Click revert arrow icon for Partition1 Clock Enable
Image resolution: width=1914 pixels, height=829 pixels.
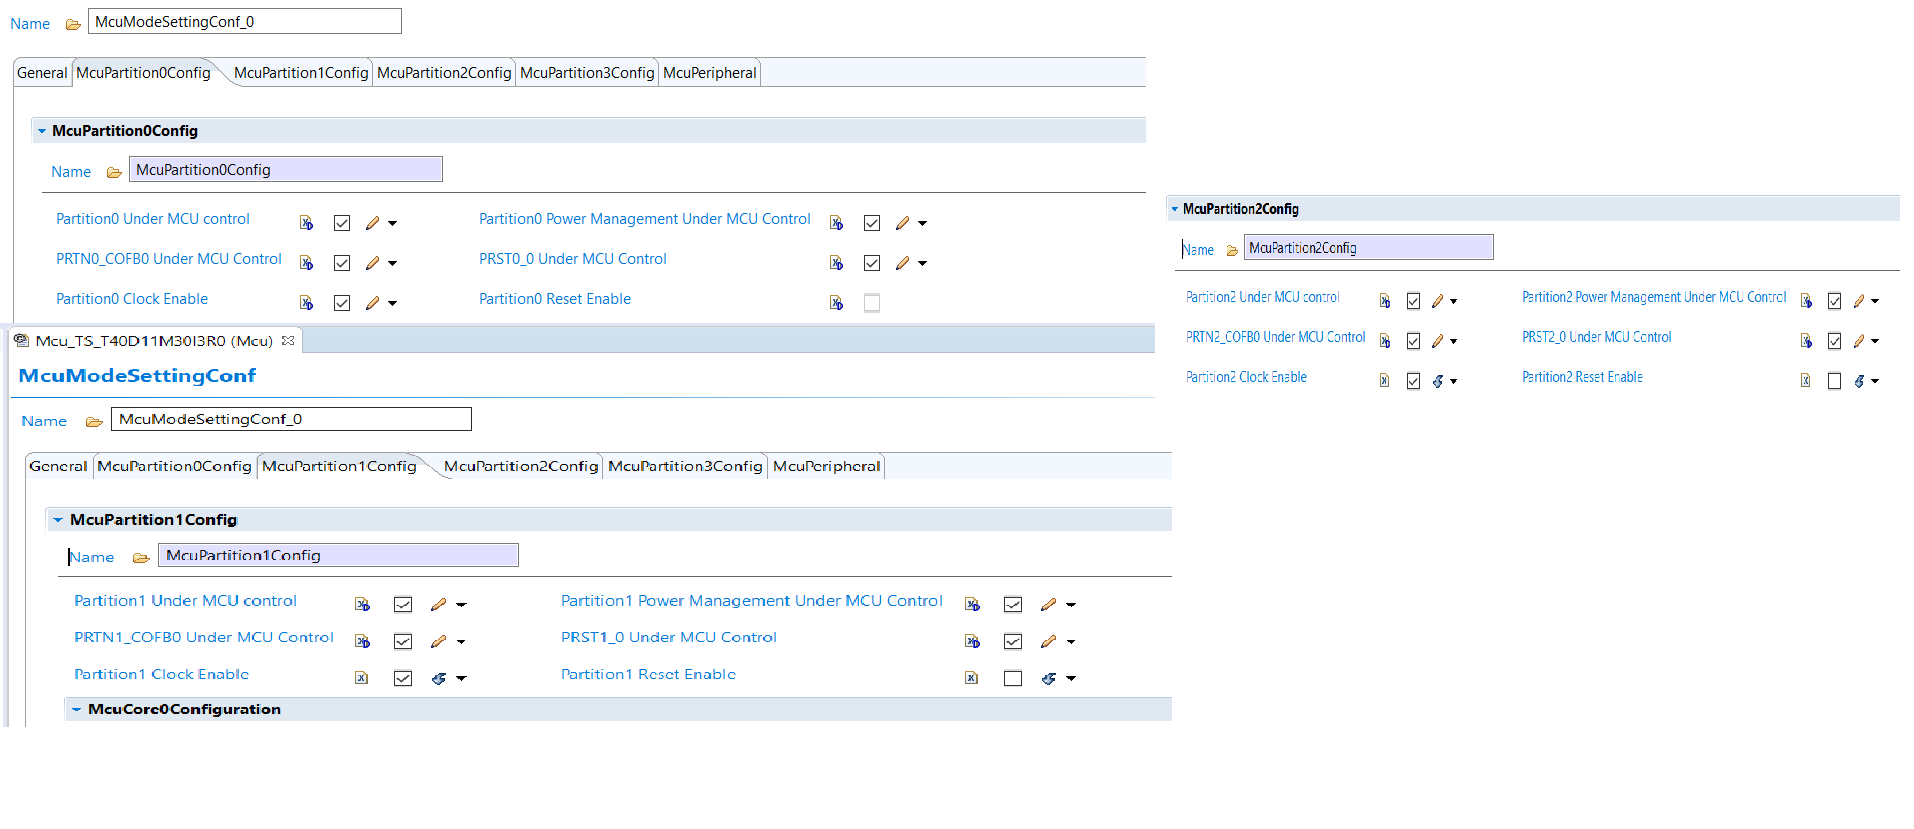tap(438, 678)
